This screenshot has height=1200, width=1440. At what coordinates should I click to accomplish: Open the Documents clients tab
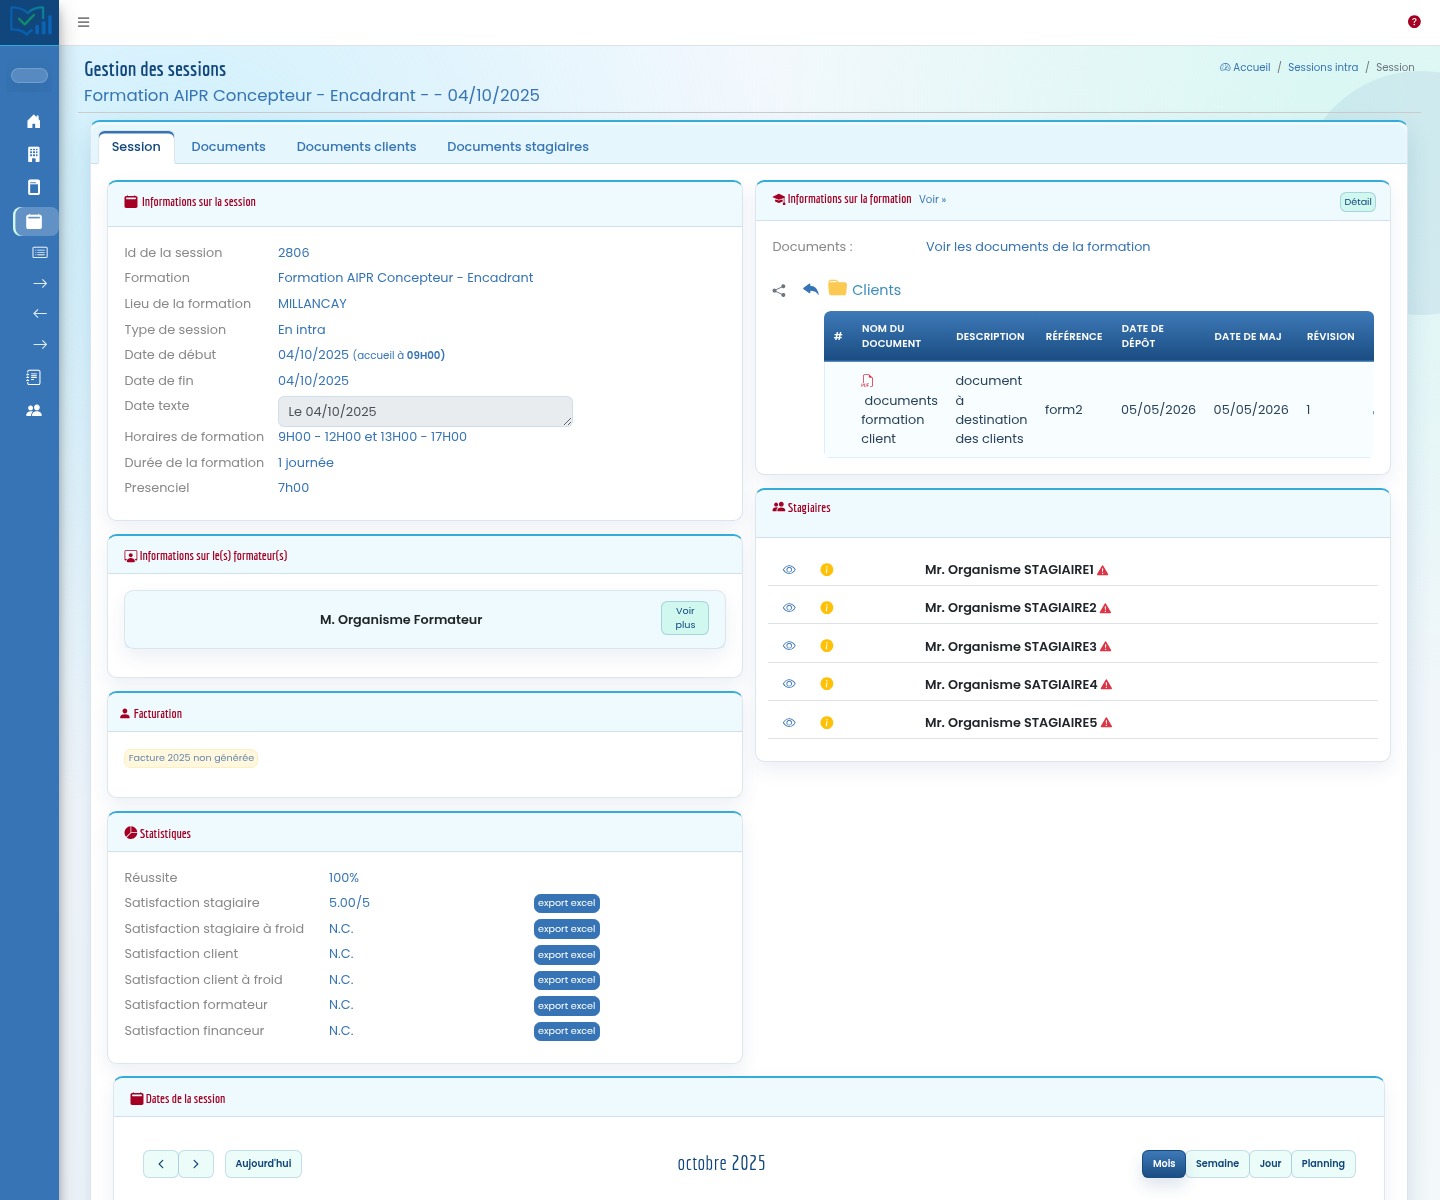tap(356, 147)
